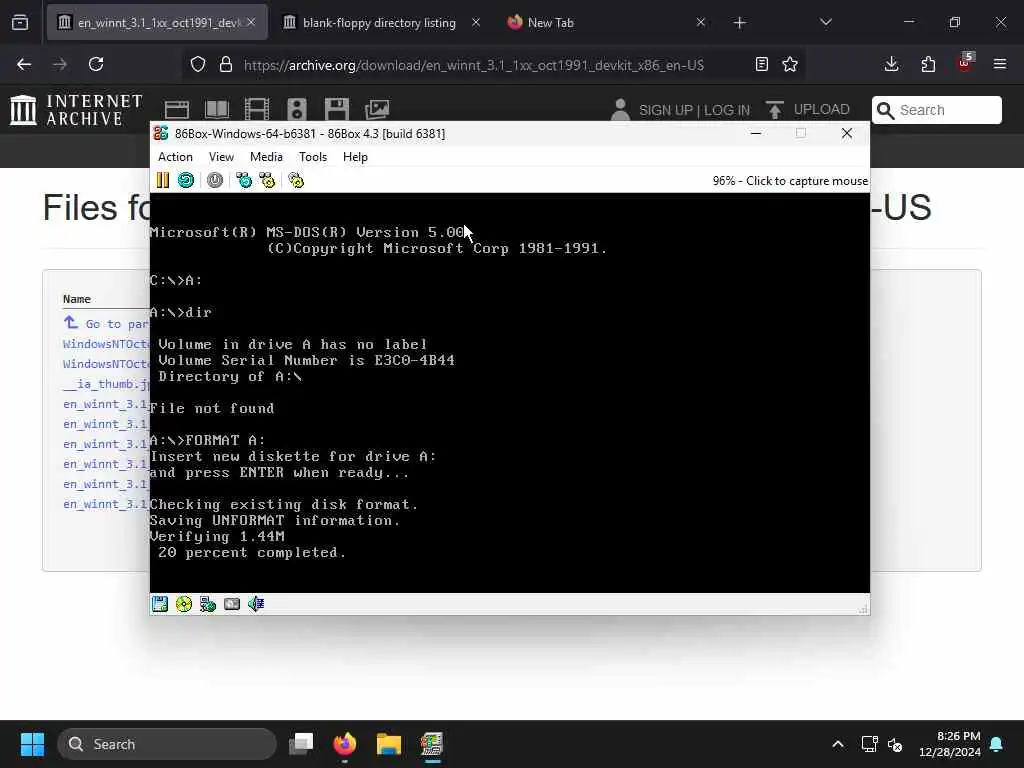Click inside the MS-DOS emulator screen

(509, 392)
